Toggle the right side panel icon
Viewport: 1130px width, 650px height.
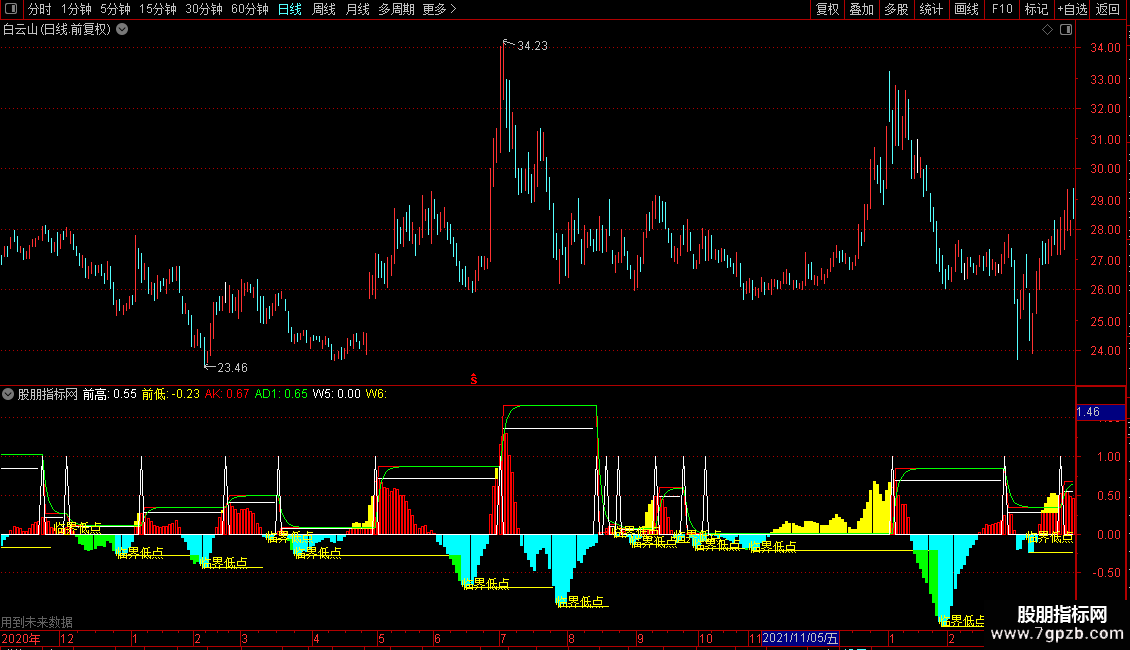pos(1066,30)
